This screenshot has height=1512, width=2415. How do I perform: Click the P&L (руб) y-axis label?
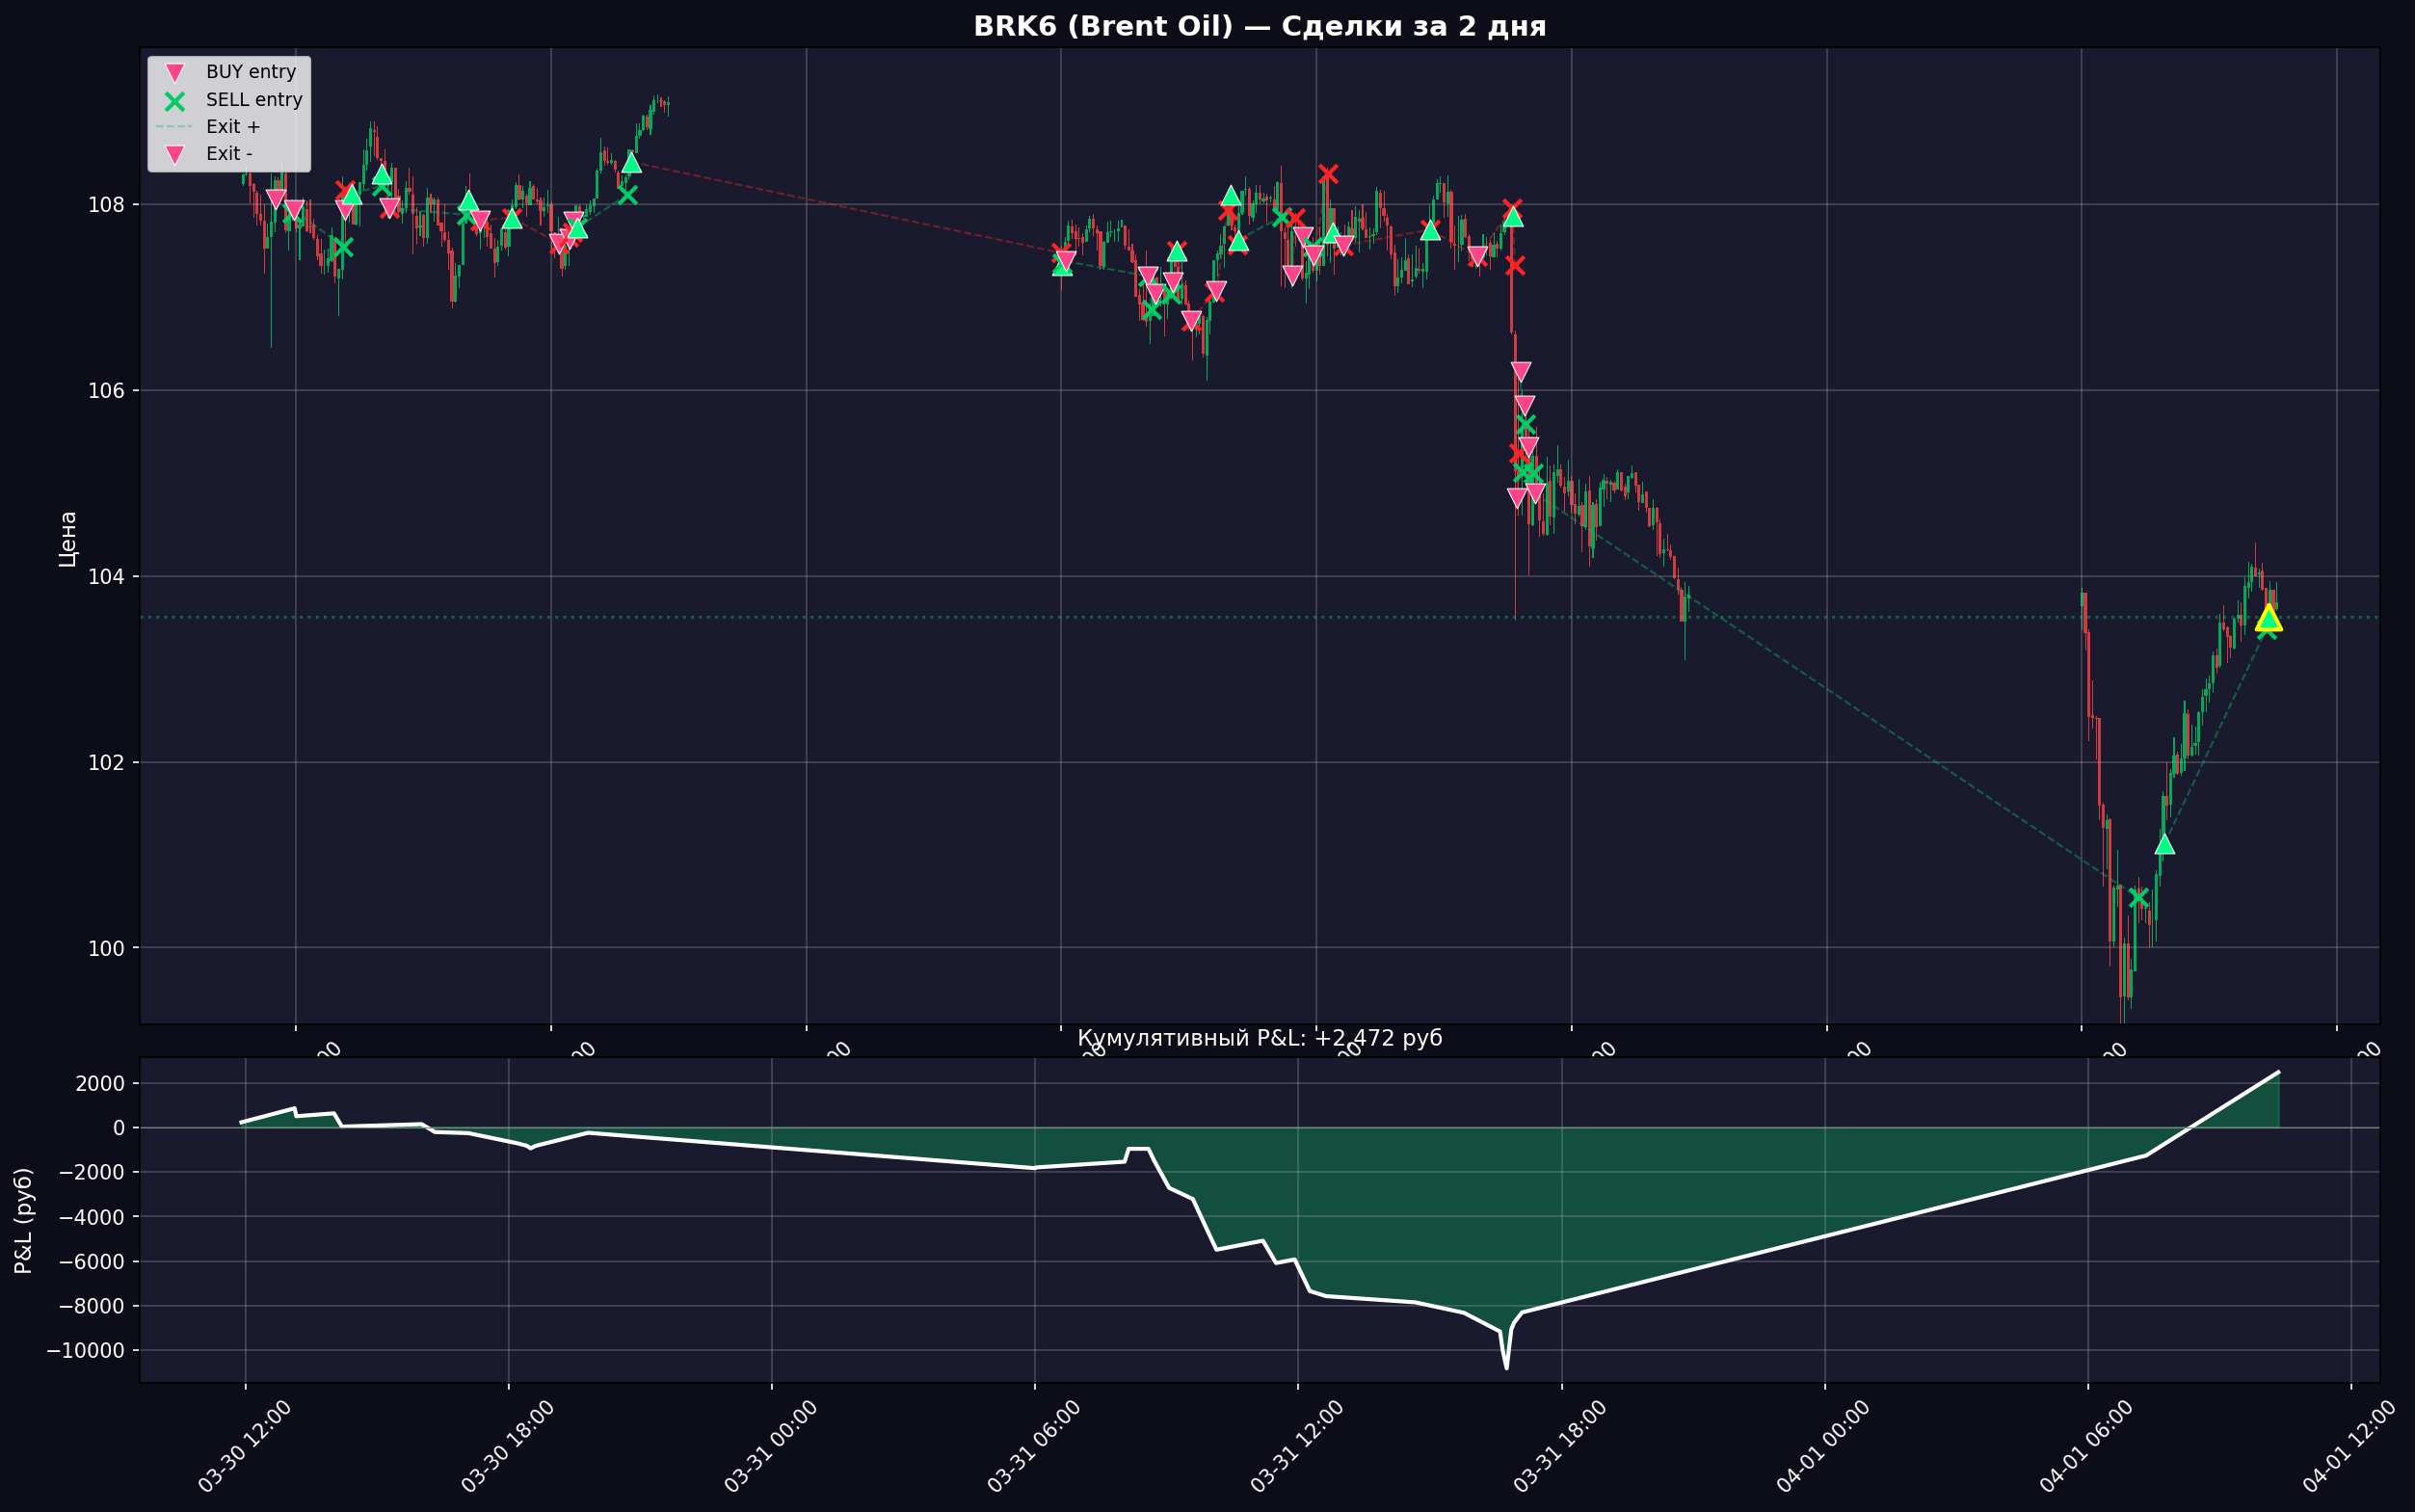click(x=24, y=1220)
